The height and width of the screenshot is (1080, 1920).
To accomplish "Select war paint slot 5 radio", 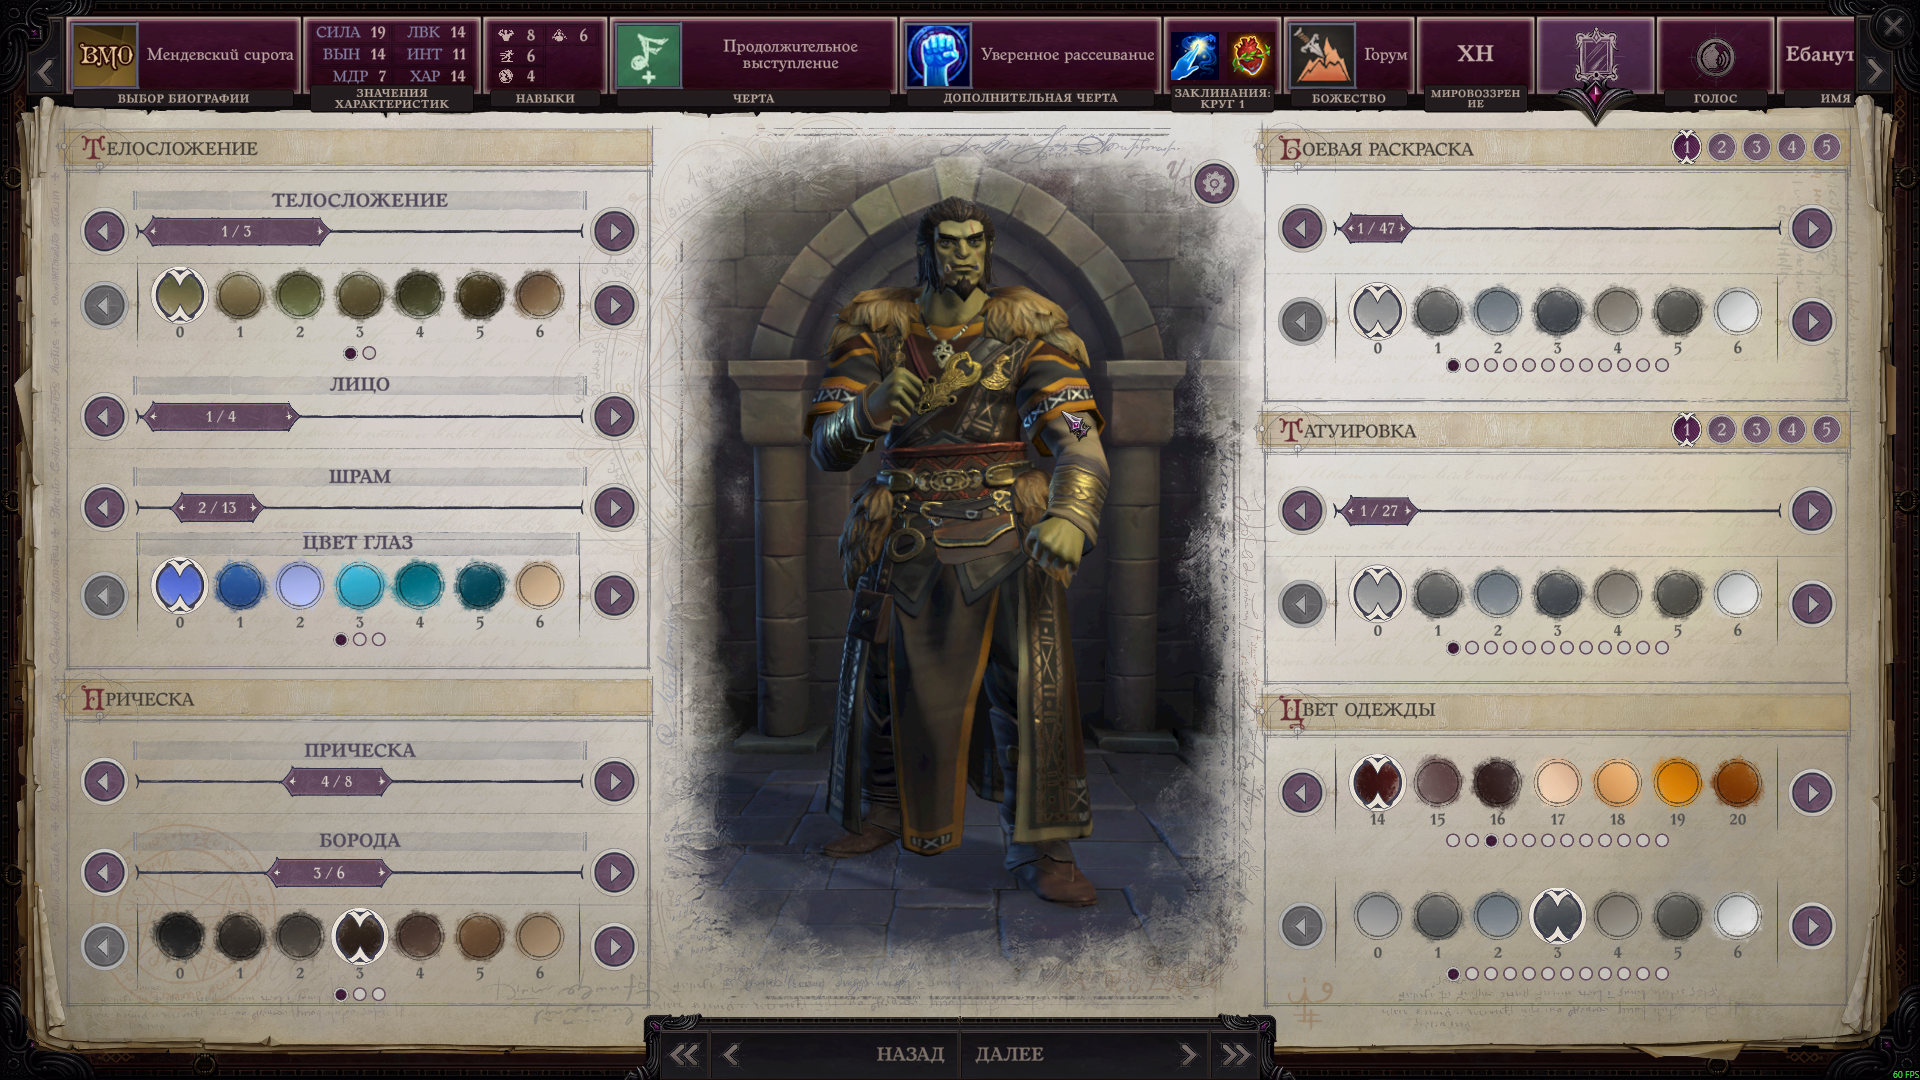I will click(x=1826, y=148).
